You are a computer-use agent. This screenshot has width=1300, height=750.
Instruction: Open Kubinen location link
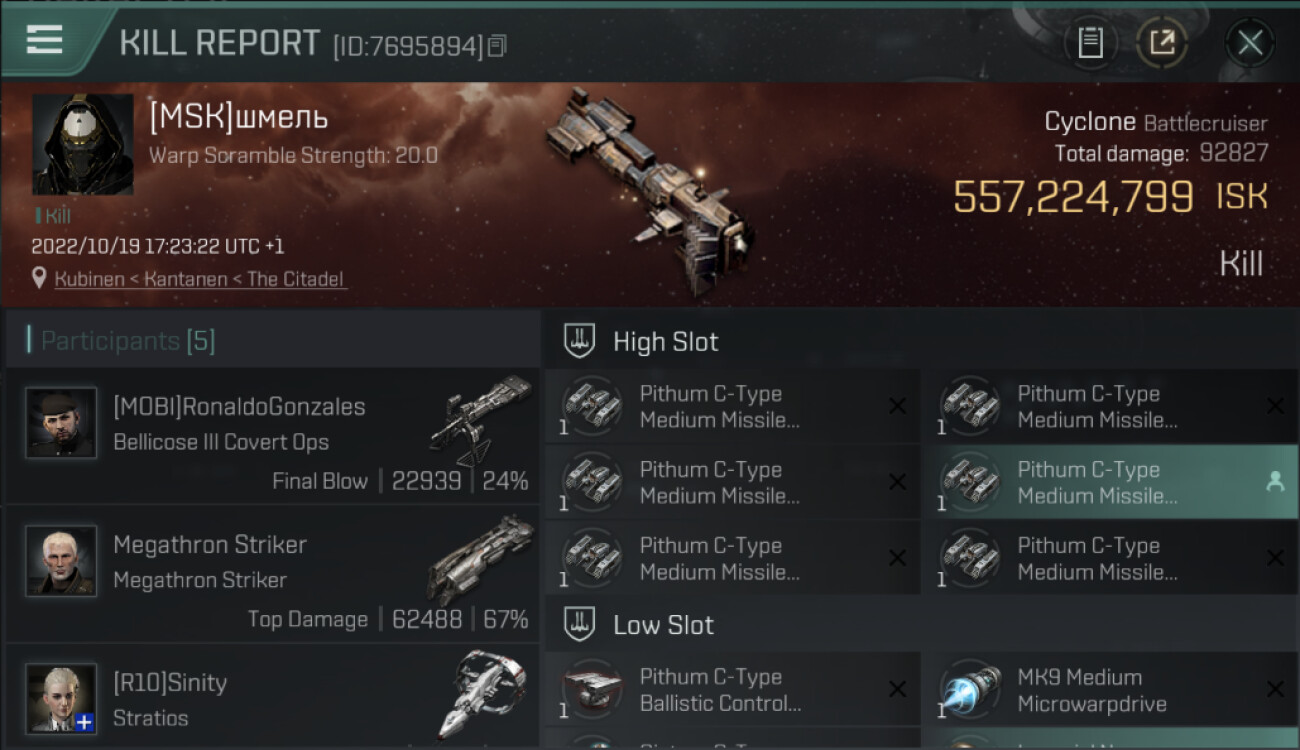coord(90,280)
